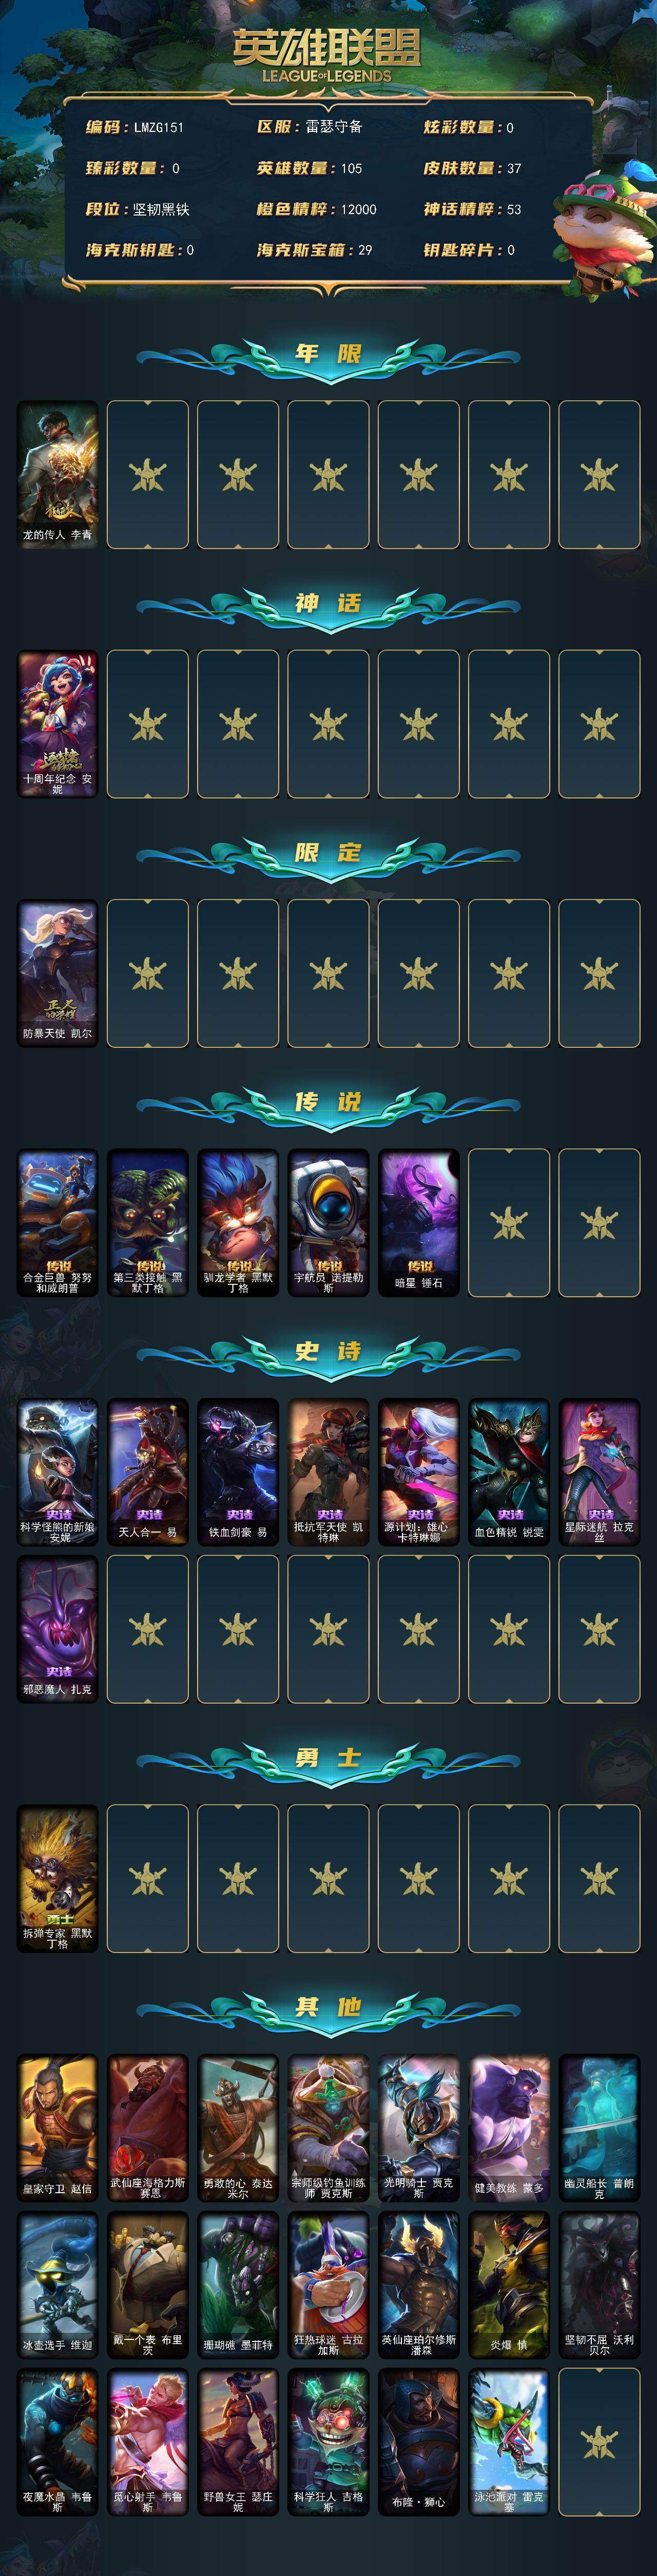Select the 冰壶选手 维迦 skin thumbnail
Screen dimensions: 657x2576
pos(57,2285)
